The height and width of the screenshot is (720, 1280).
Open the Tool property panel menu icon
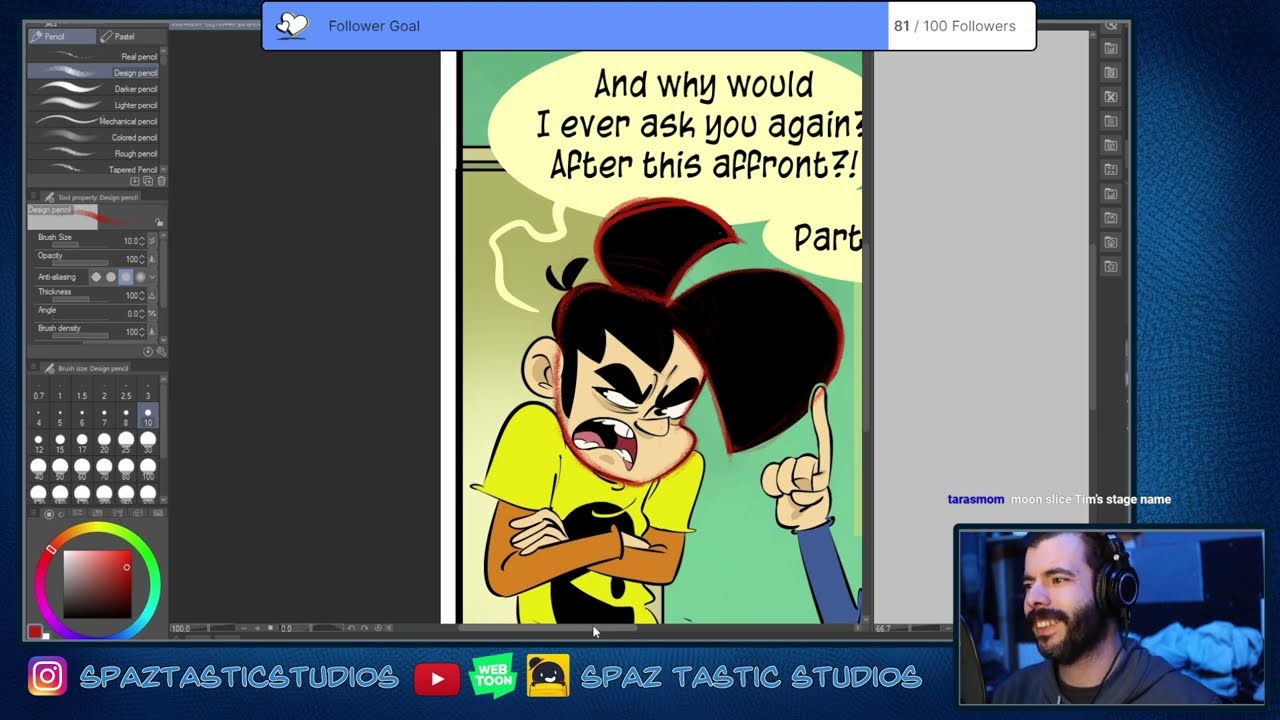tap(33, 197)
